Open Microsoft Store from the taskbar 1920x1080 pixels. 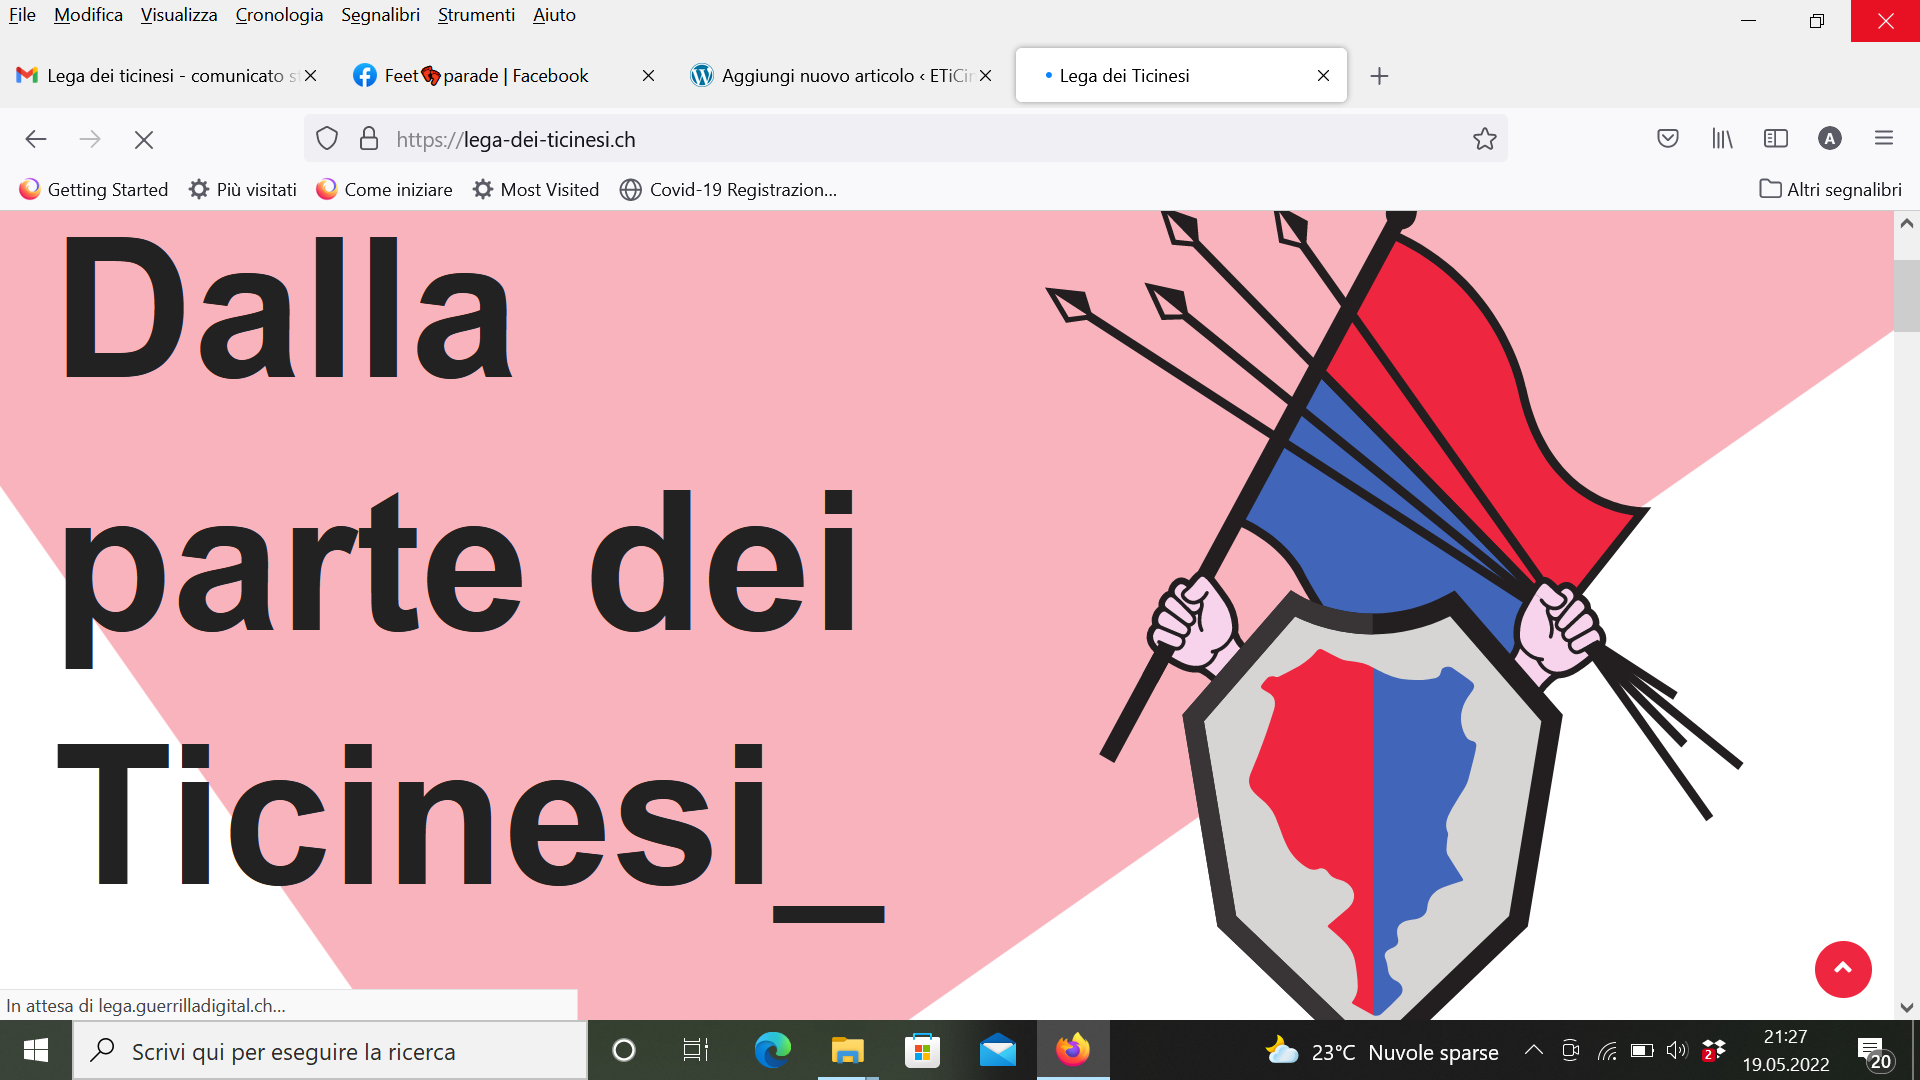click(x=922, y=1050)
